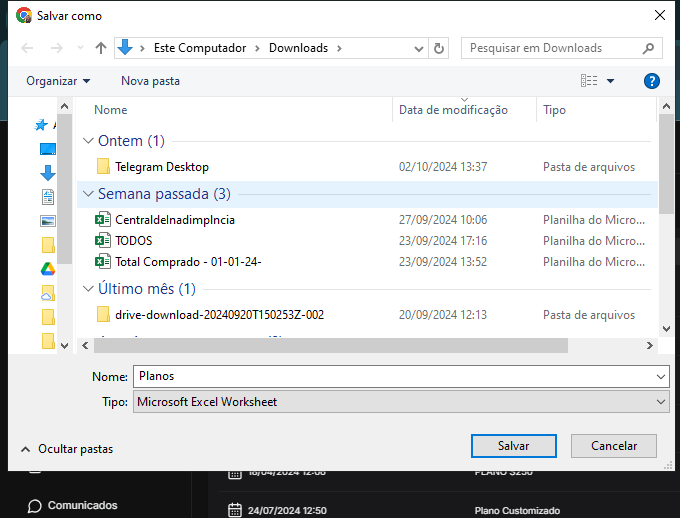Collapse the Semana passada (3) group
Screen dimensions: 680x518
click(87, 194)
